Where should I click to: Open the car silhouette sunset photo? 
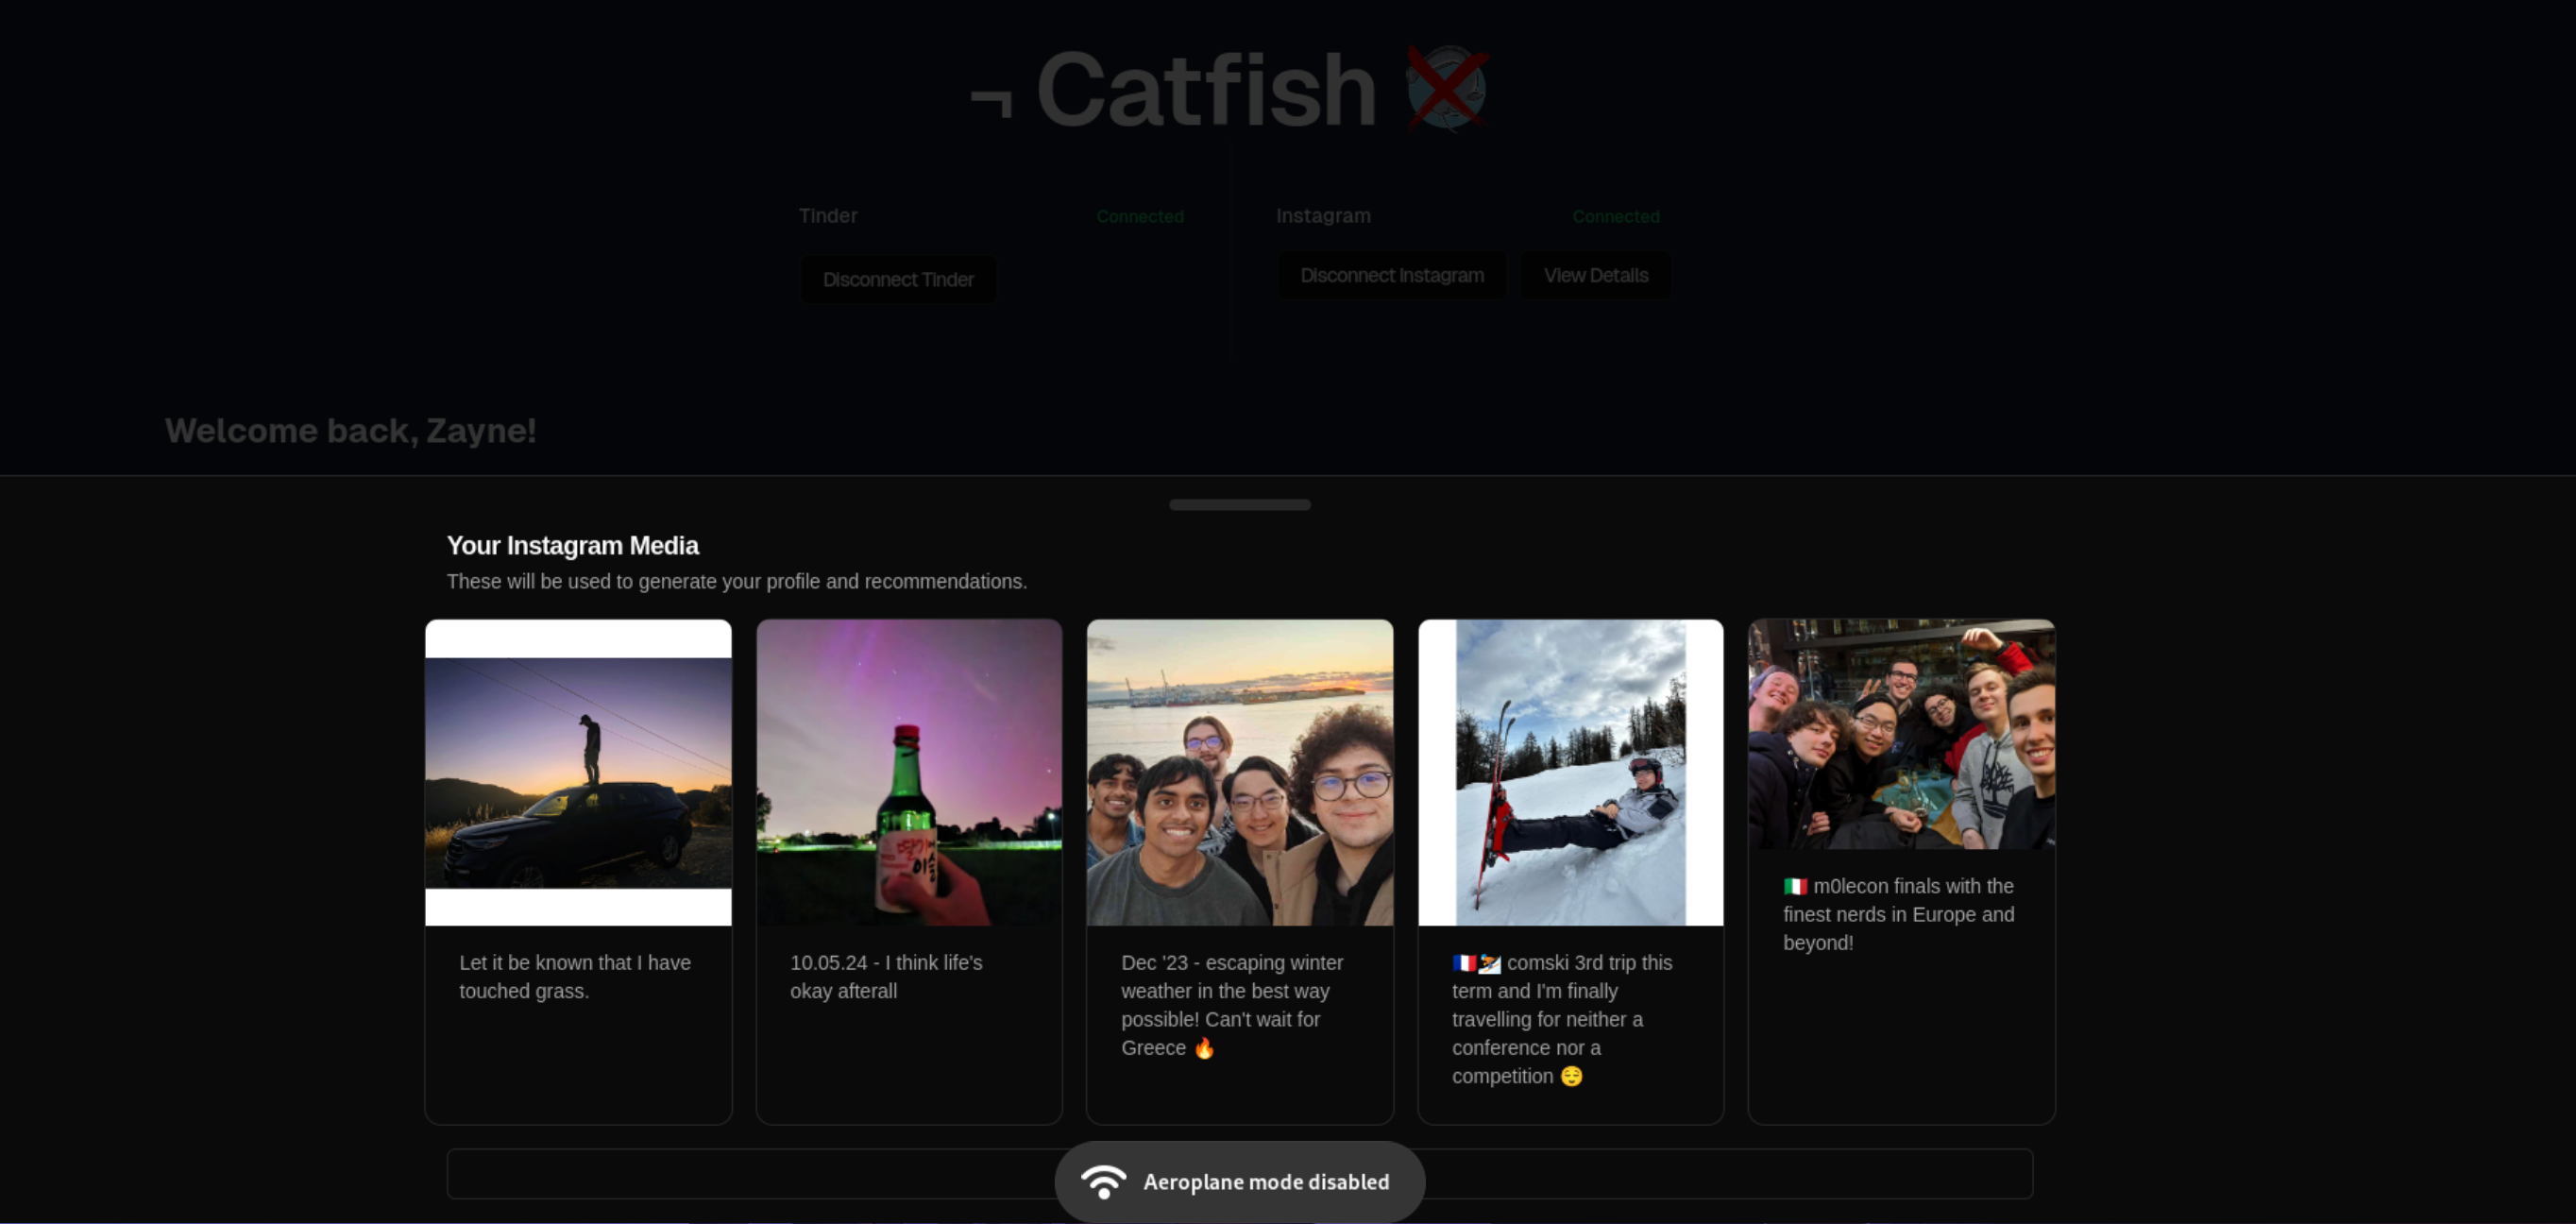[578, 772]
